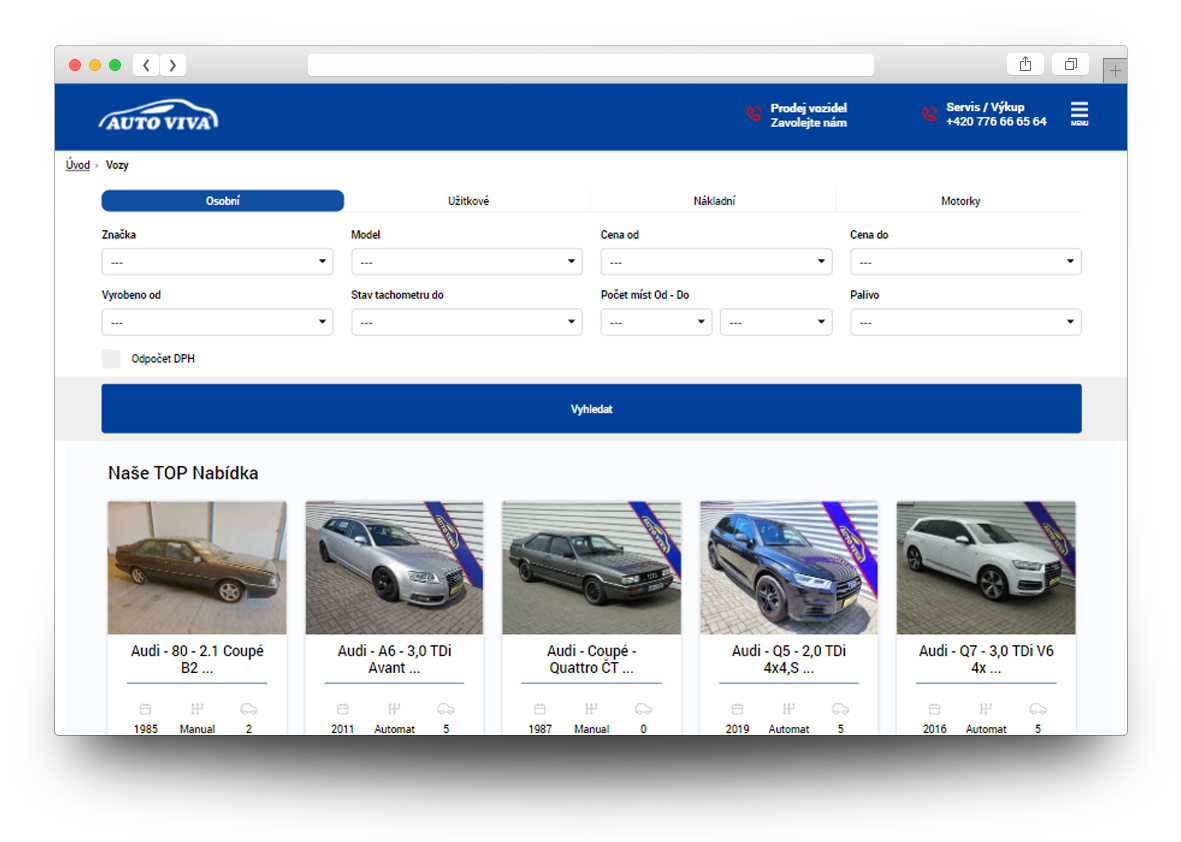Click the Vyhledat search button
Image resolution: width=1181 pixels, height=842 pixels.
coord(591,409)
